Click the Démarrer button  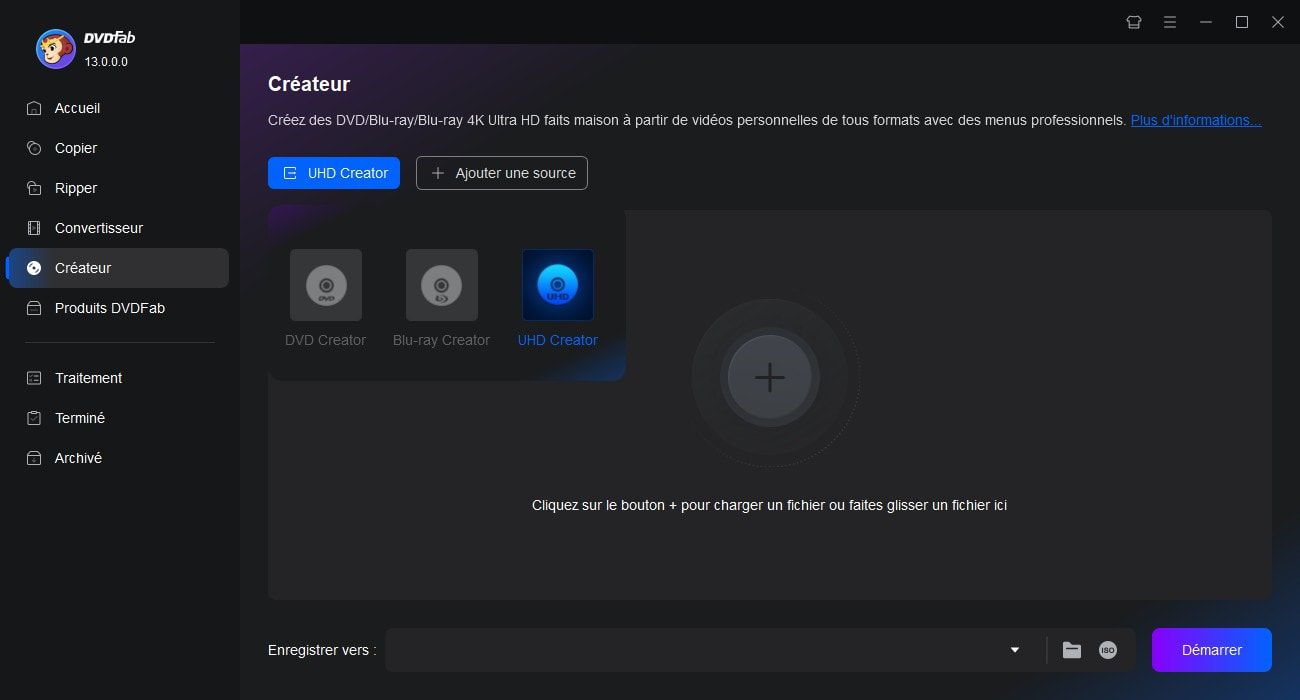(1212, 650)
